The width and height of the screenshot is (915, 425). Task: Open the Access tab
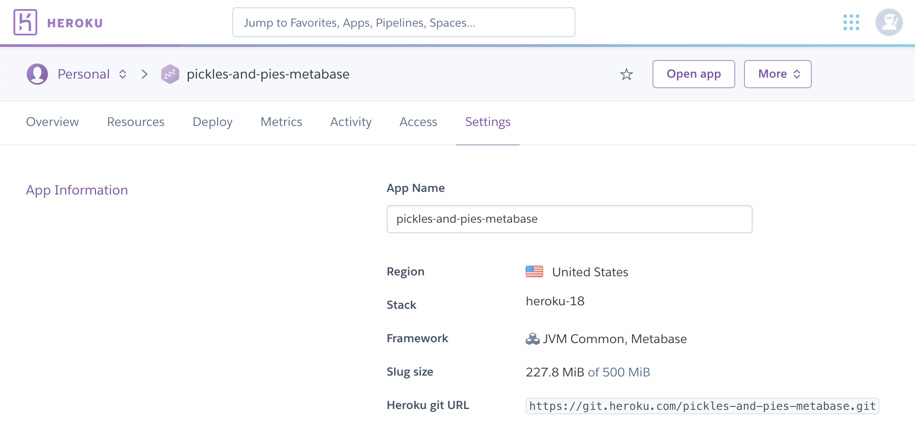pyautogui.click(x=418, y=122)
